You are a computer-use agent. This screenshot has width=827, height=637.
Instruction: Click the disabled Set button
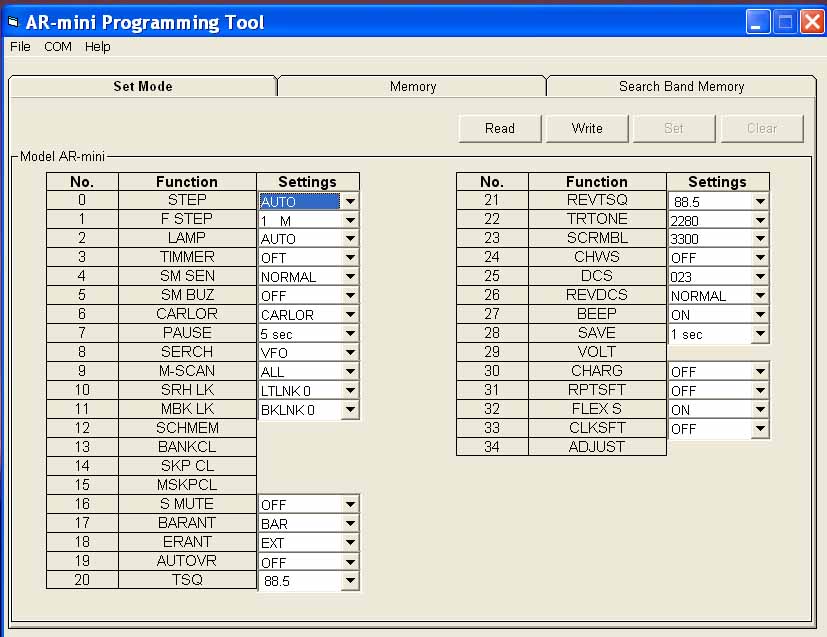click(674, 128)
